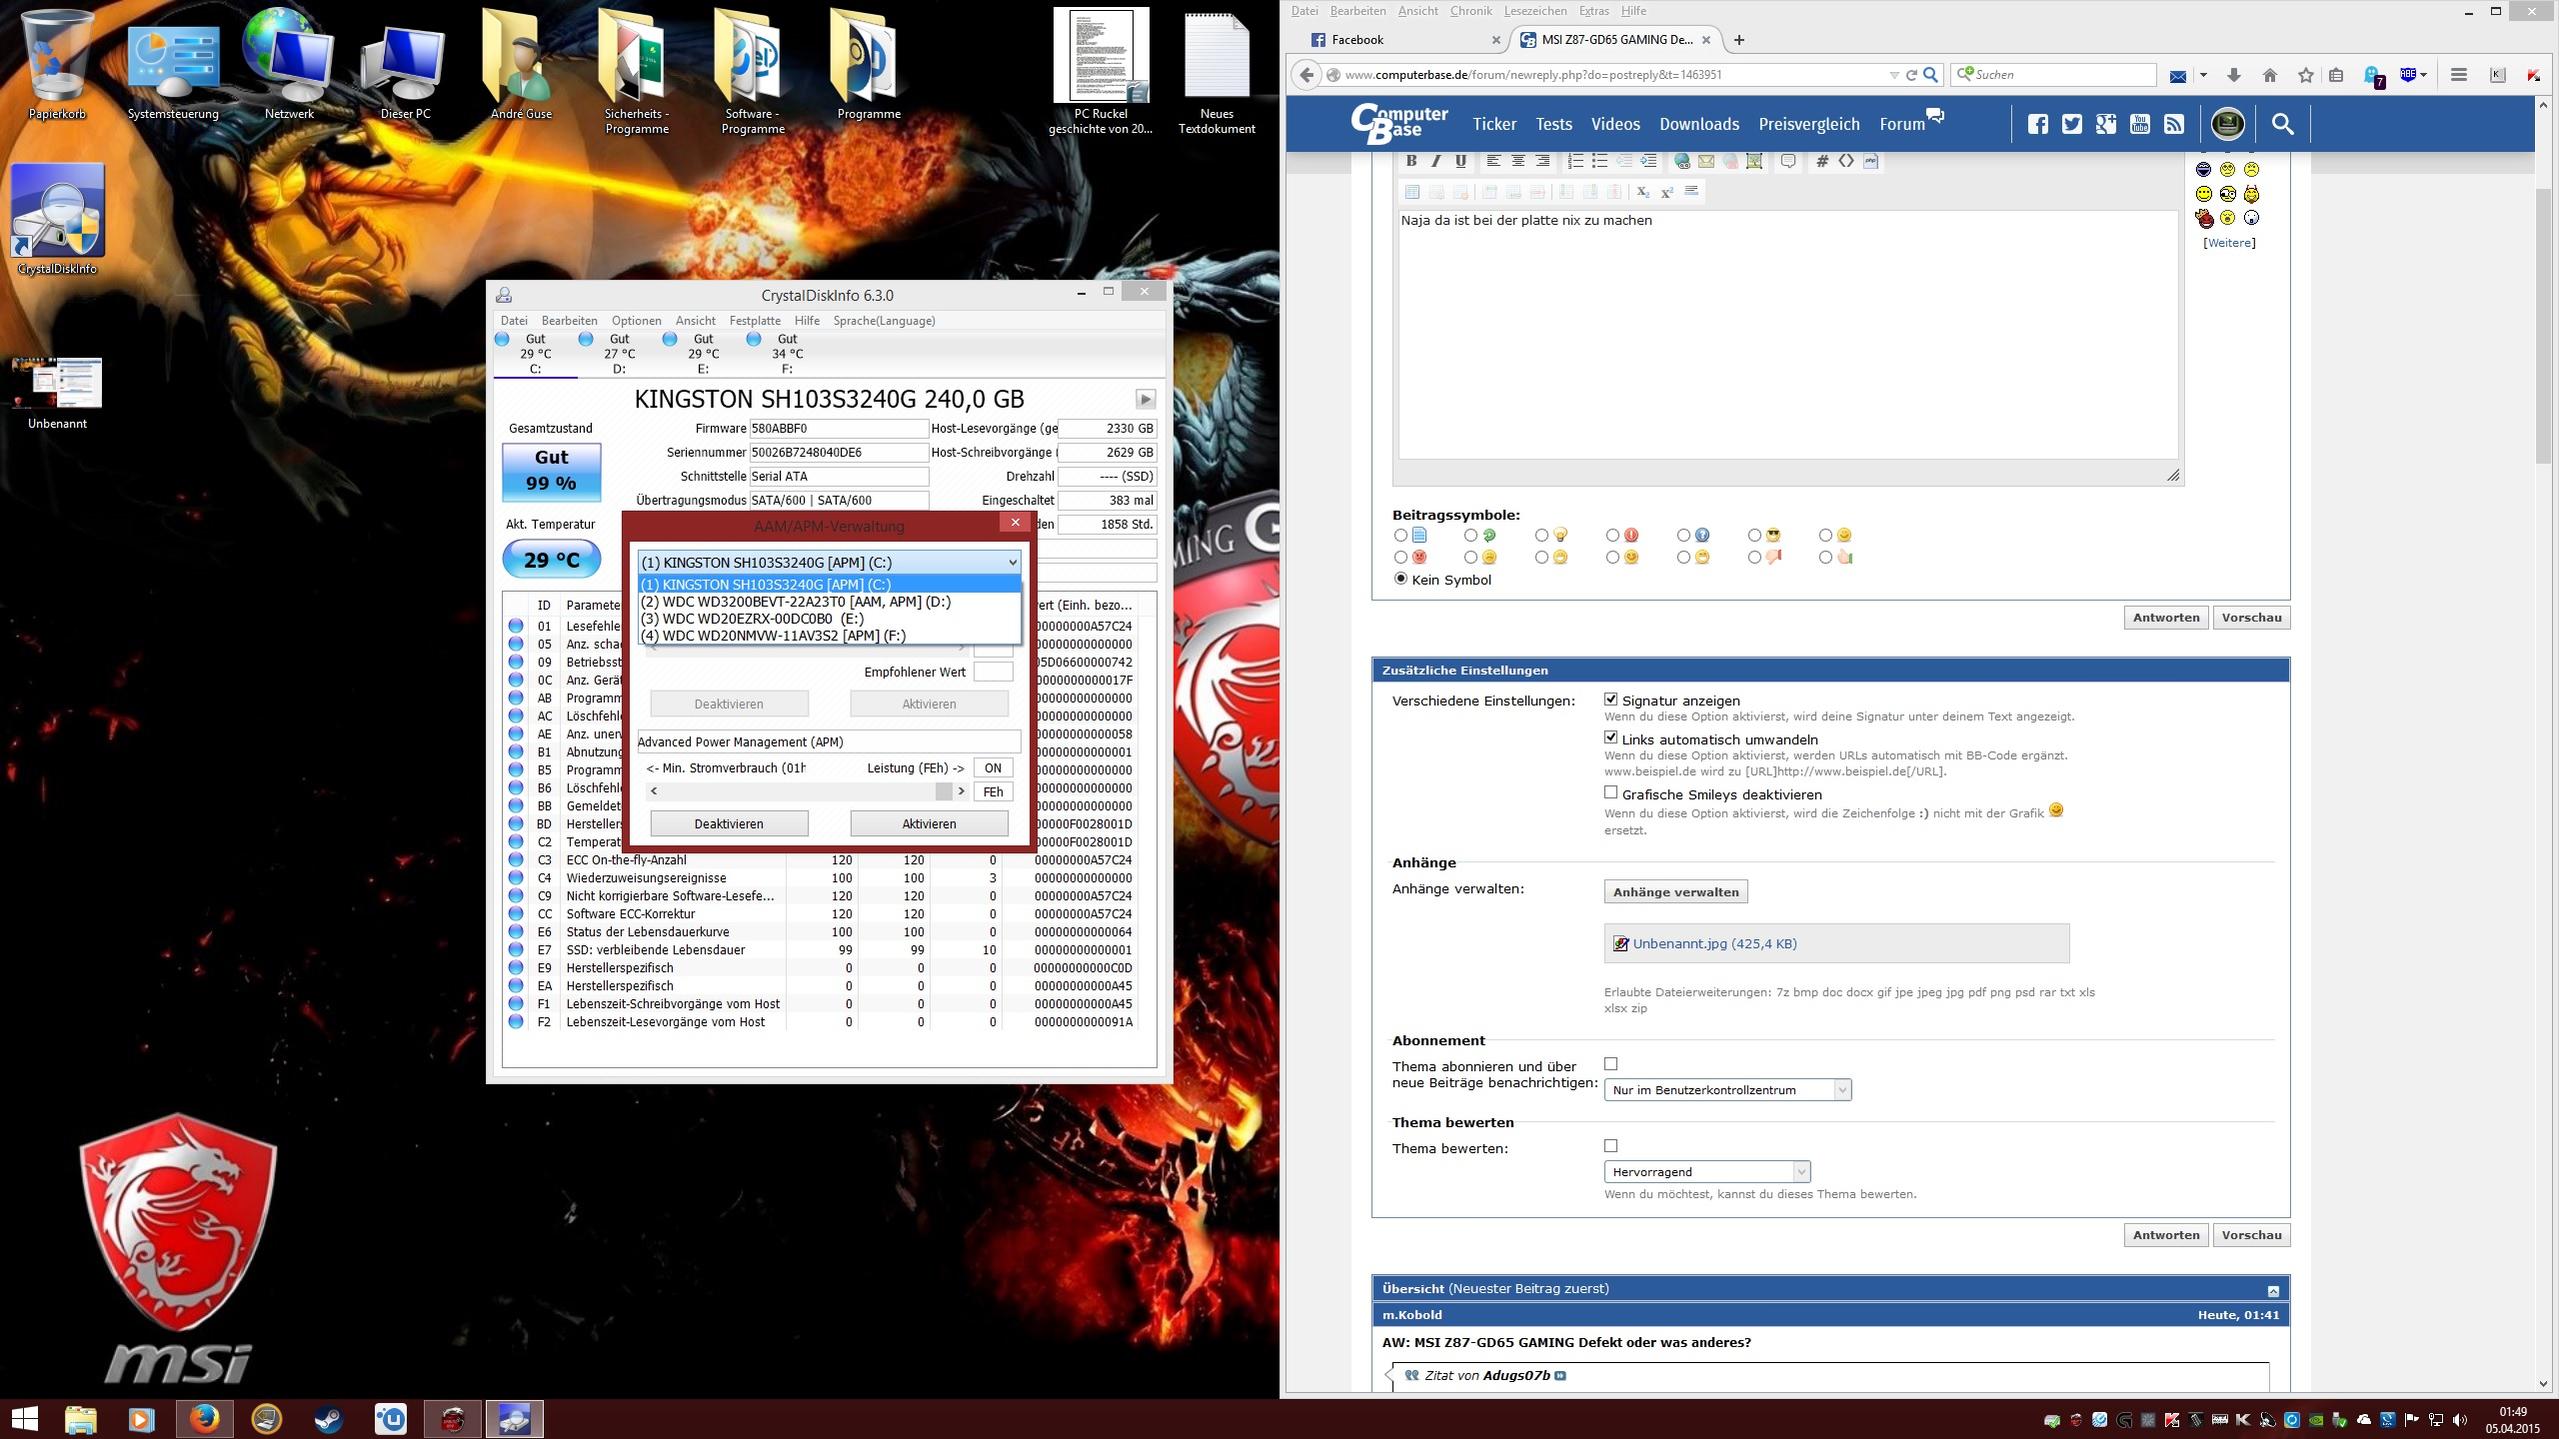This screenshot has width=2559, height=1439.
Task: Toggle bold formatting in the reply editor
Action: click(x=1411, y=161)
